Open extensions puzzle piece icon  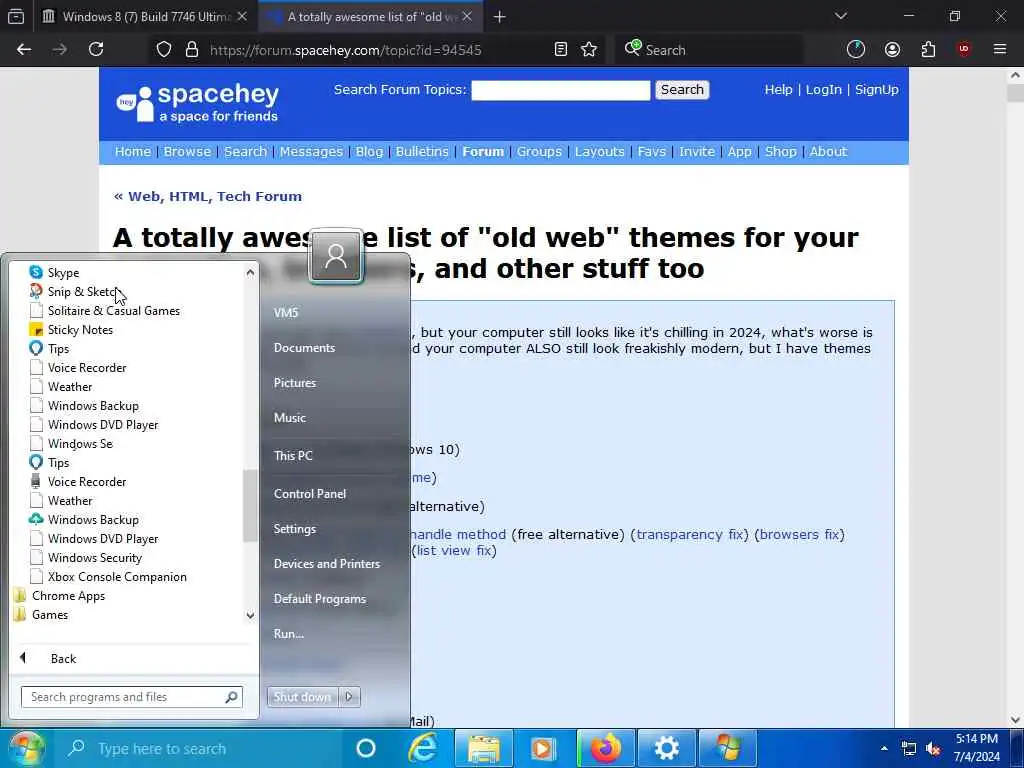click(928, 50)
